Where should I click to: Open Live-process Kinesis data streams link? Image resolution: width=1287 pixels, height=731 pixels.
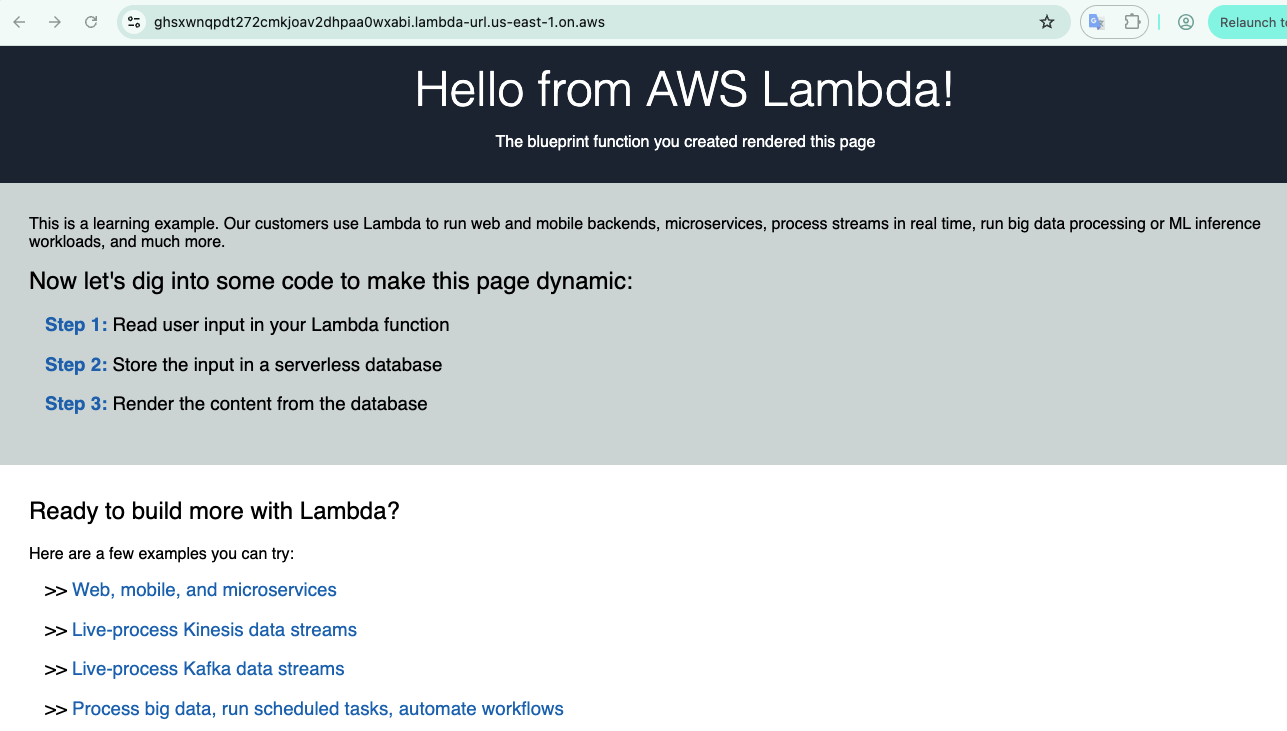pos(214,630)
